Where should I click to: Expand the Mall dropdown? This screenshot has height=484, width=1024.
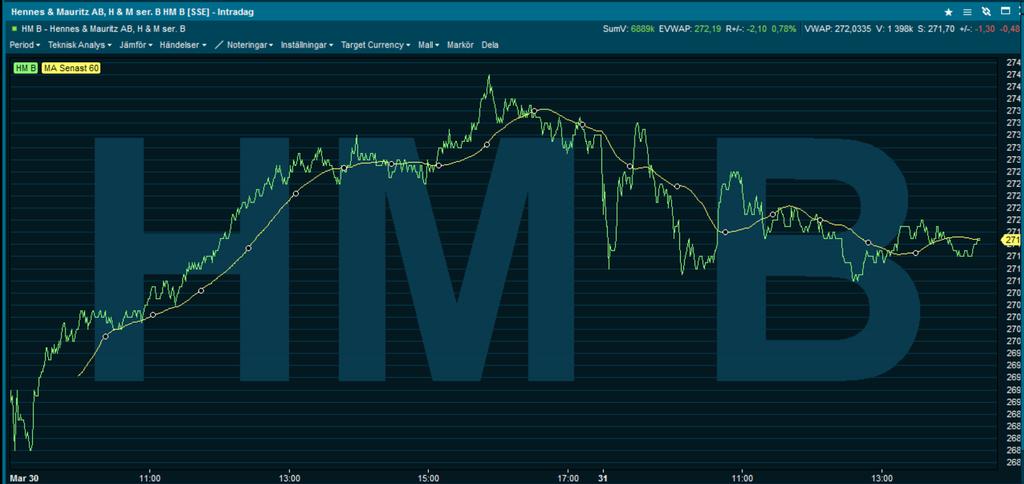pos(428,45)
